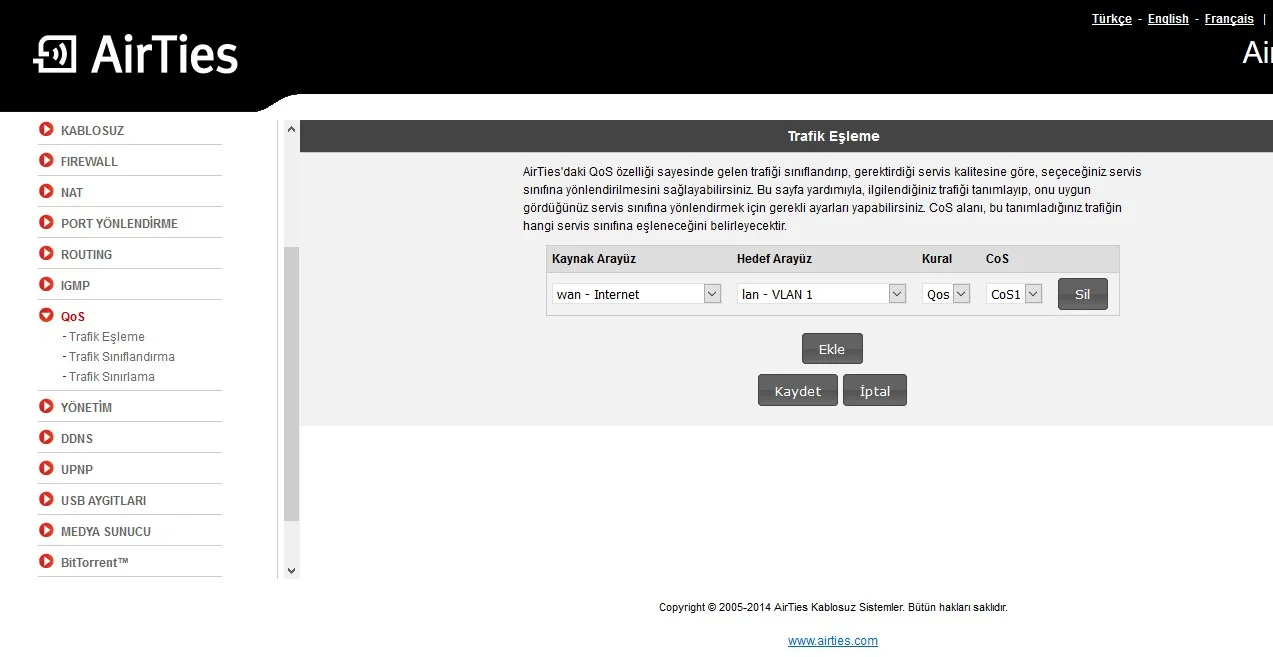The height and width of the screenshot is (657, 1273).
Task: Click the Kaydet button
Action: point(798,390)
